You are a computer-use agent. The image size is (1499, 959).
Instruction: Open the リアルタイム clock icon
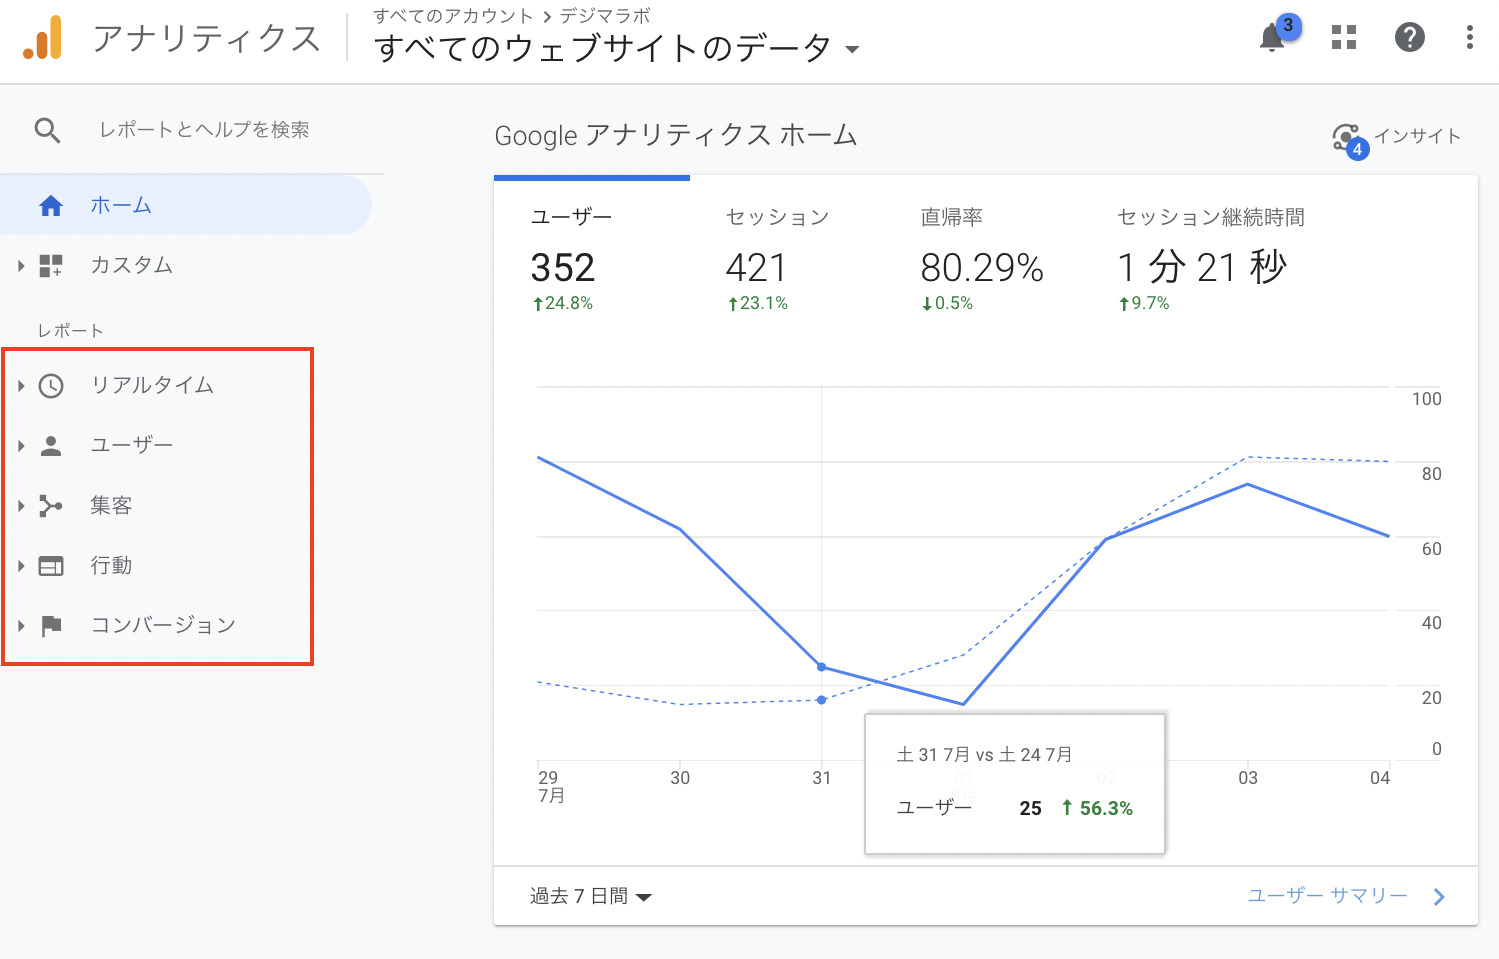tap(50, 385)
